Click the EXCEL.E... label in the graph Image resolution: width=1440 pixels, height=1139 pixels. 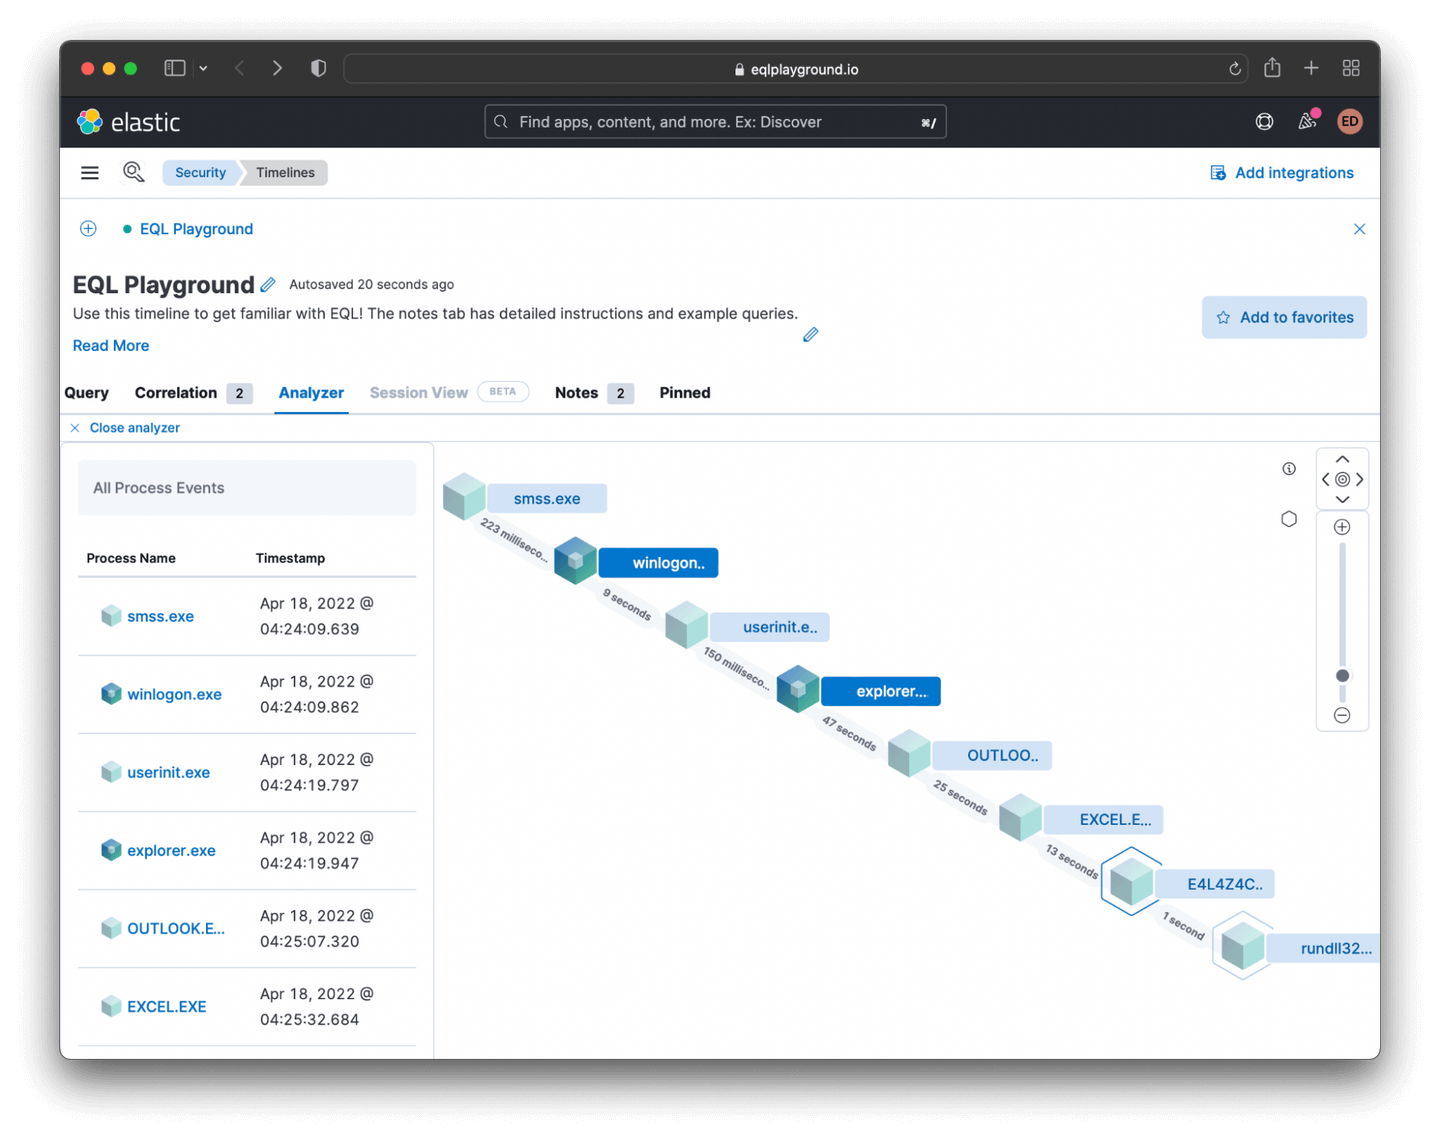click(x=1103, y=819)
